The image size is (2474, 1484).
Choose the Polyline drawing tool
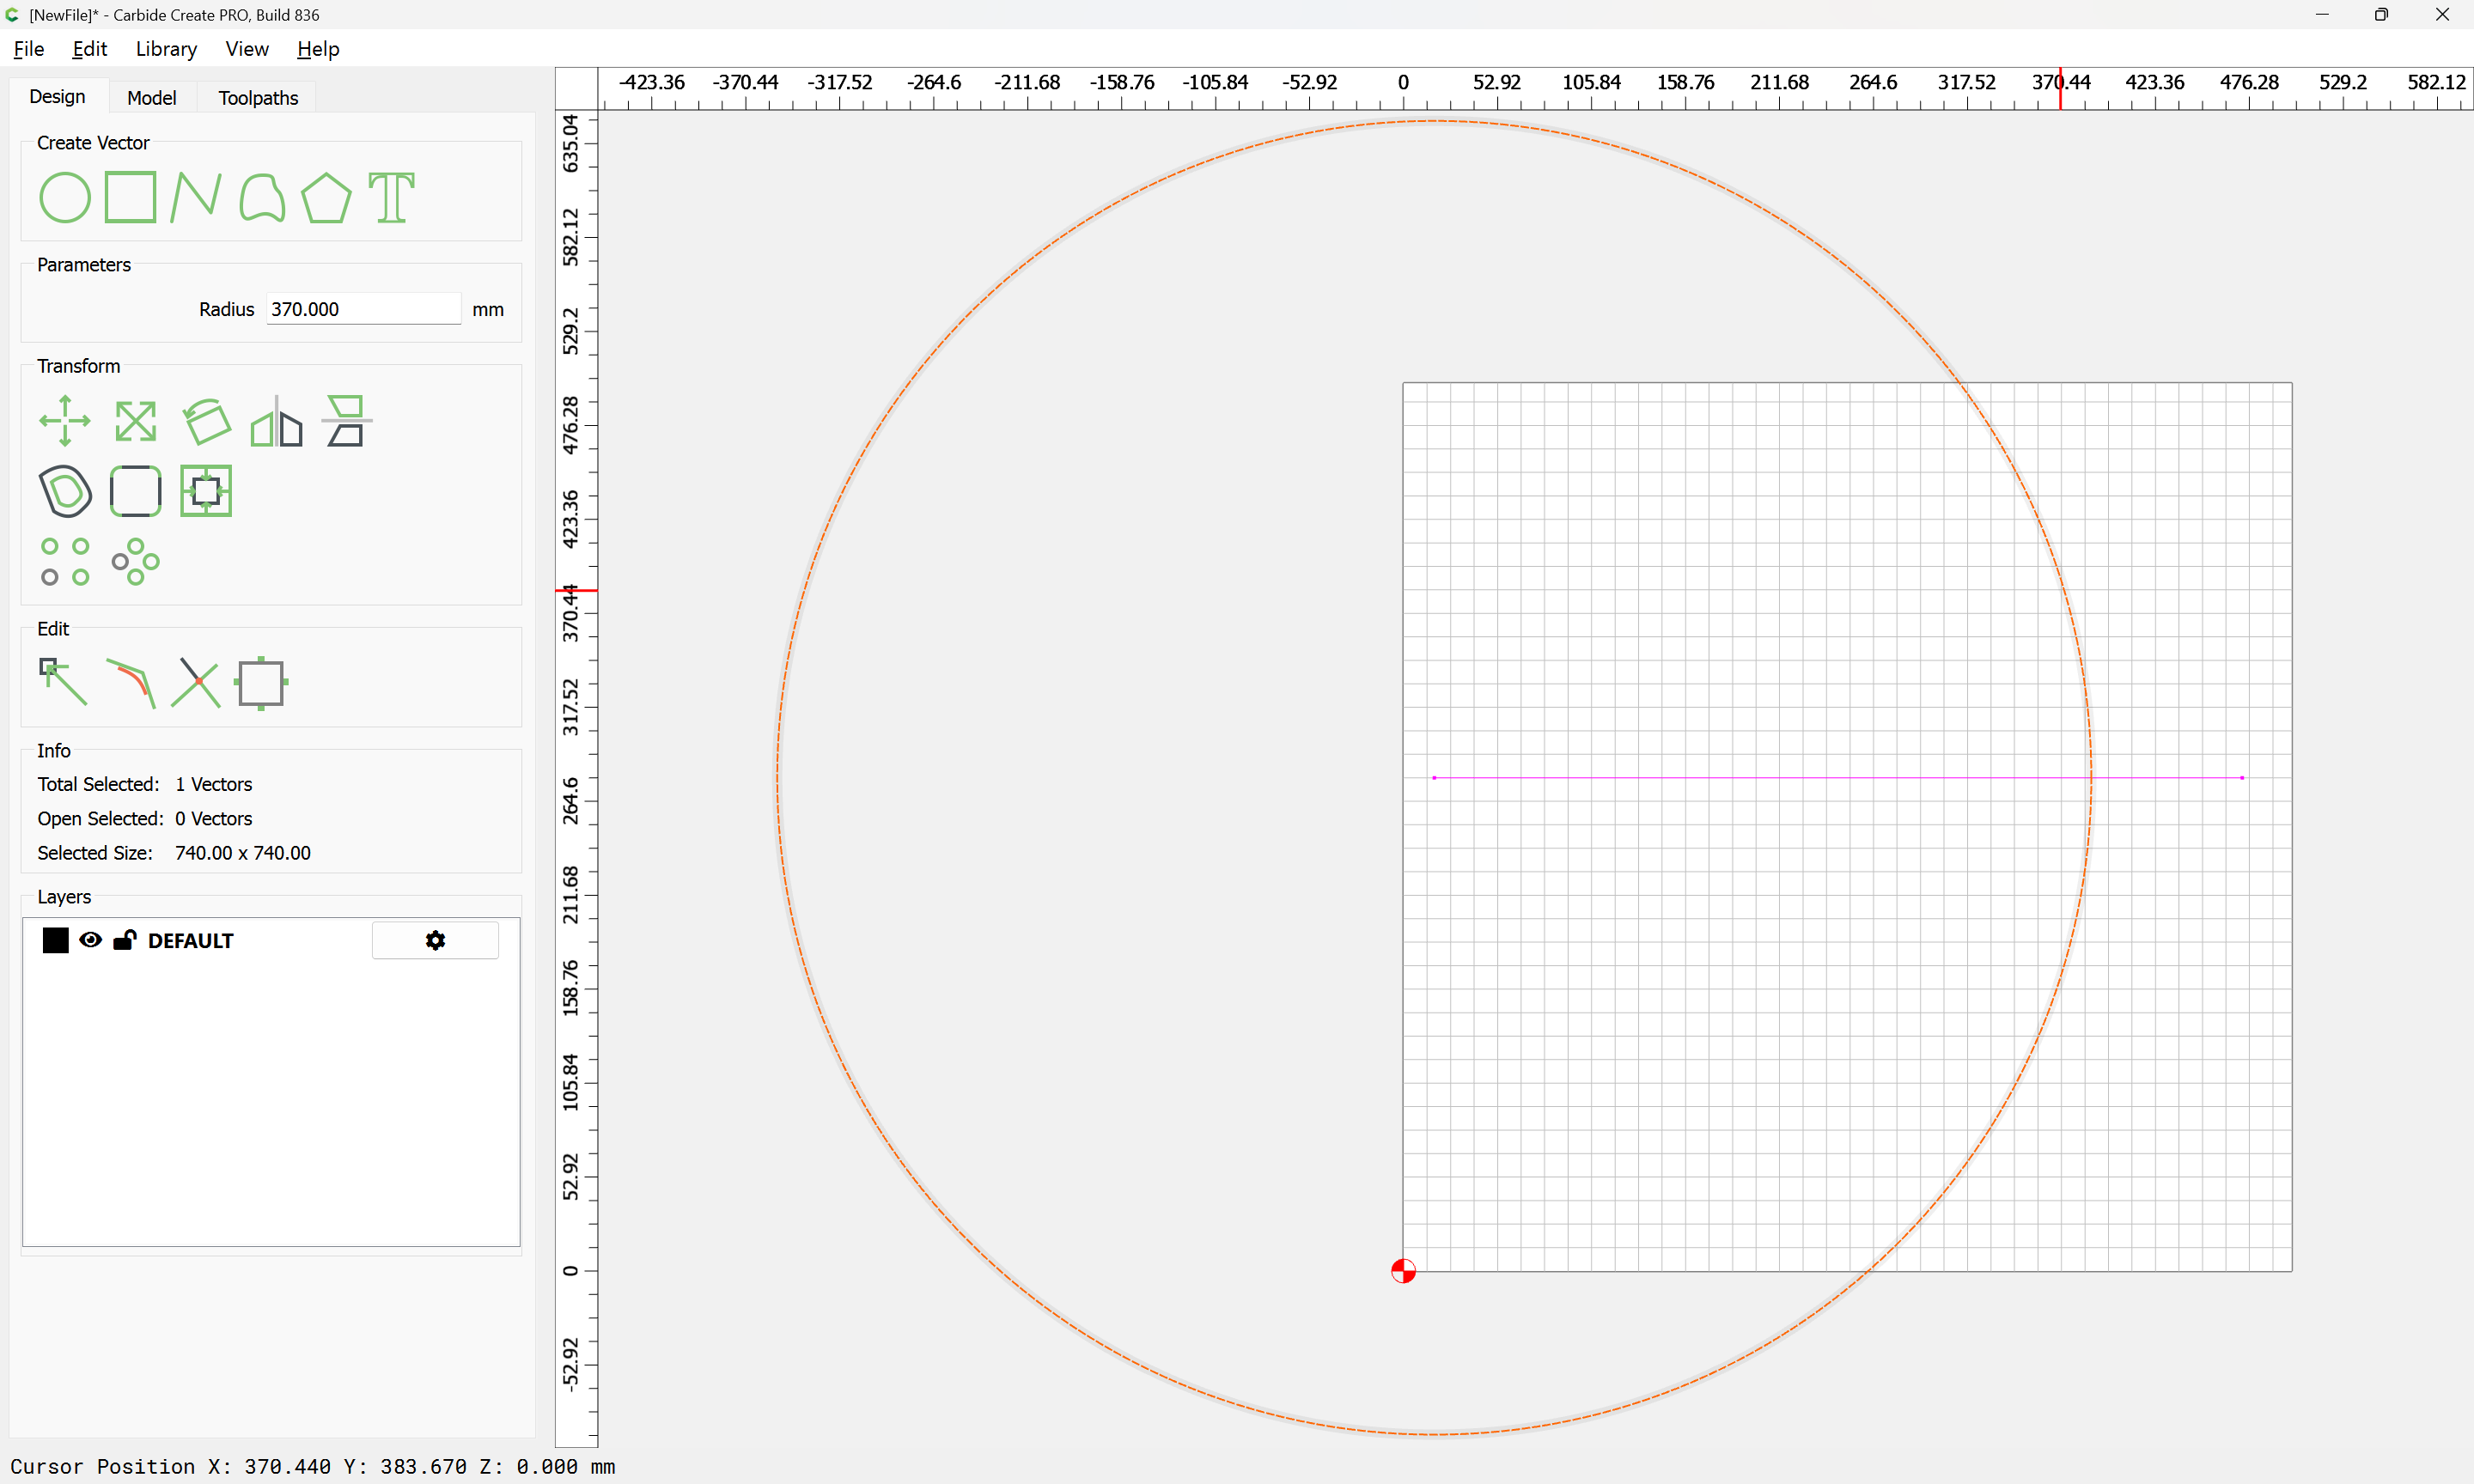coord(195,197)
